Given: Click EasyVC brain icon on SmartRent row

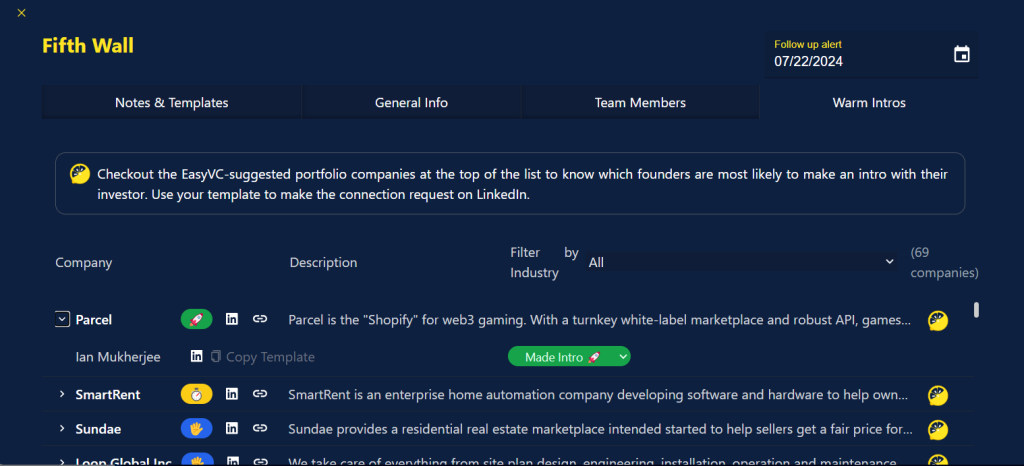Looking at the screenshot, I should click(937, 395).
